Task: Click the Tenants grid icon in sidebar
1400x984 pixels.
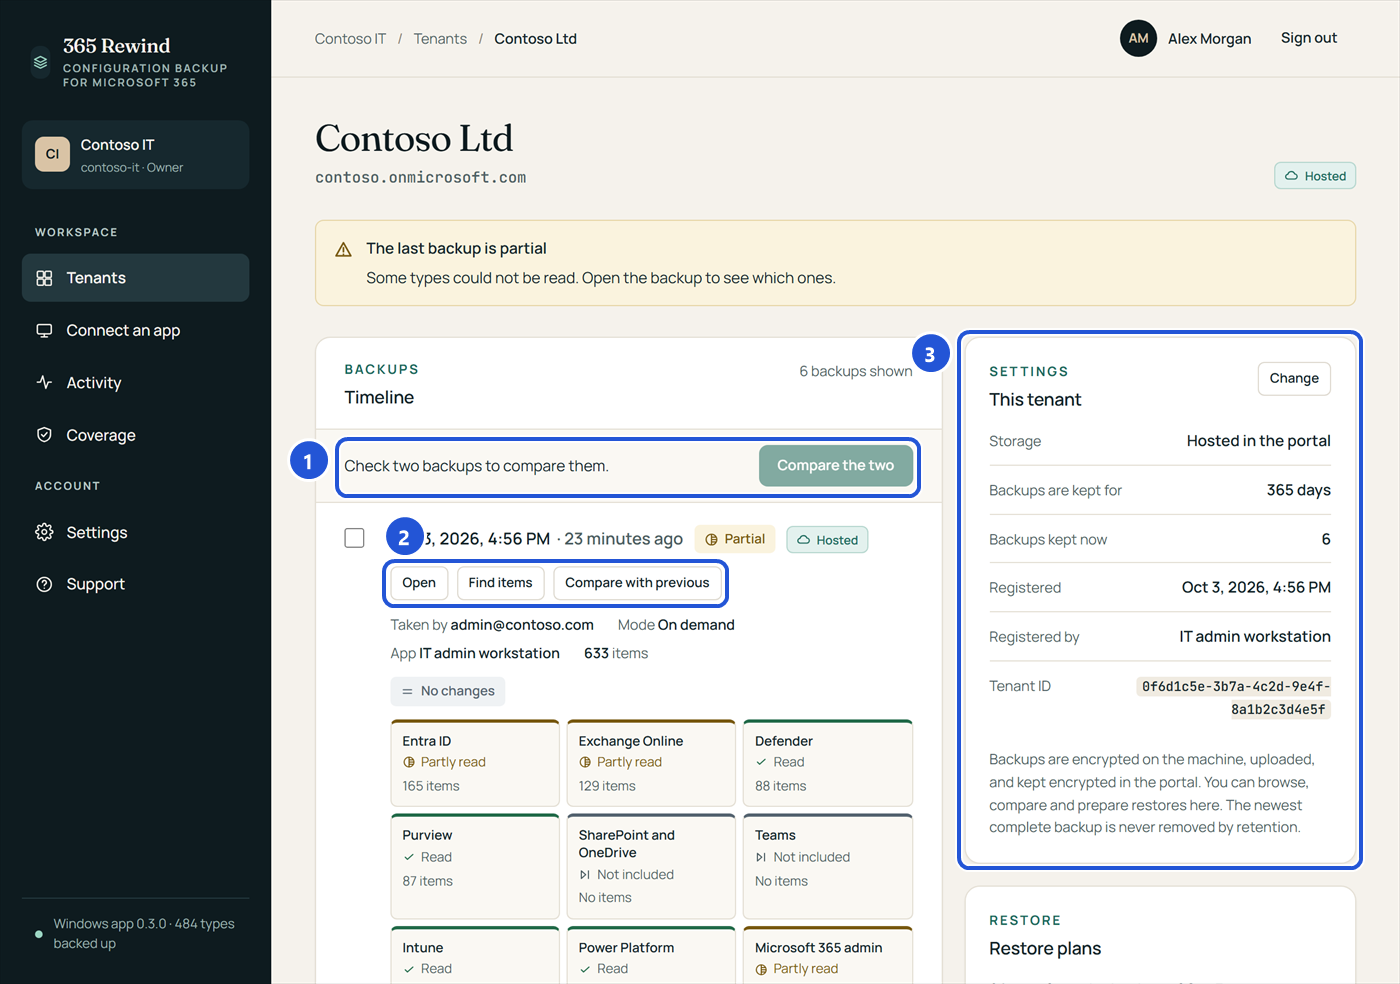Action: click(44, 278)
